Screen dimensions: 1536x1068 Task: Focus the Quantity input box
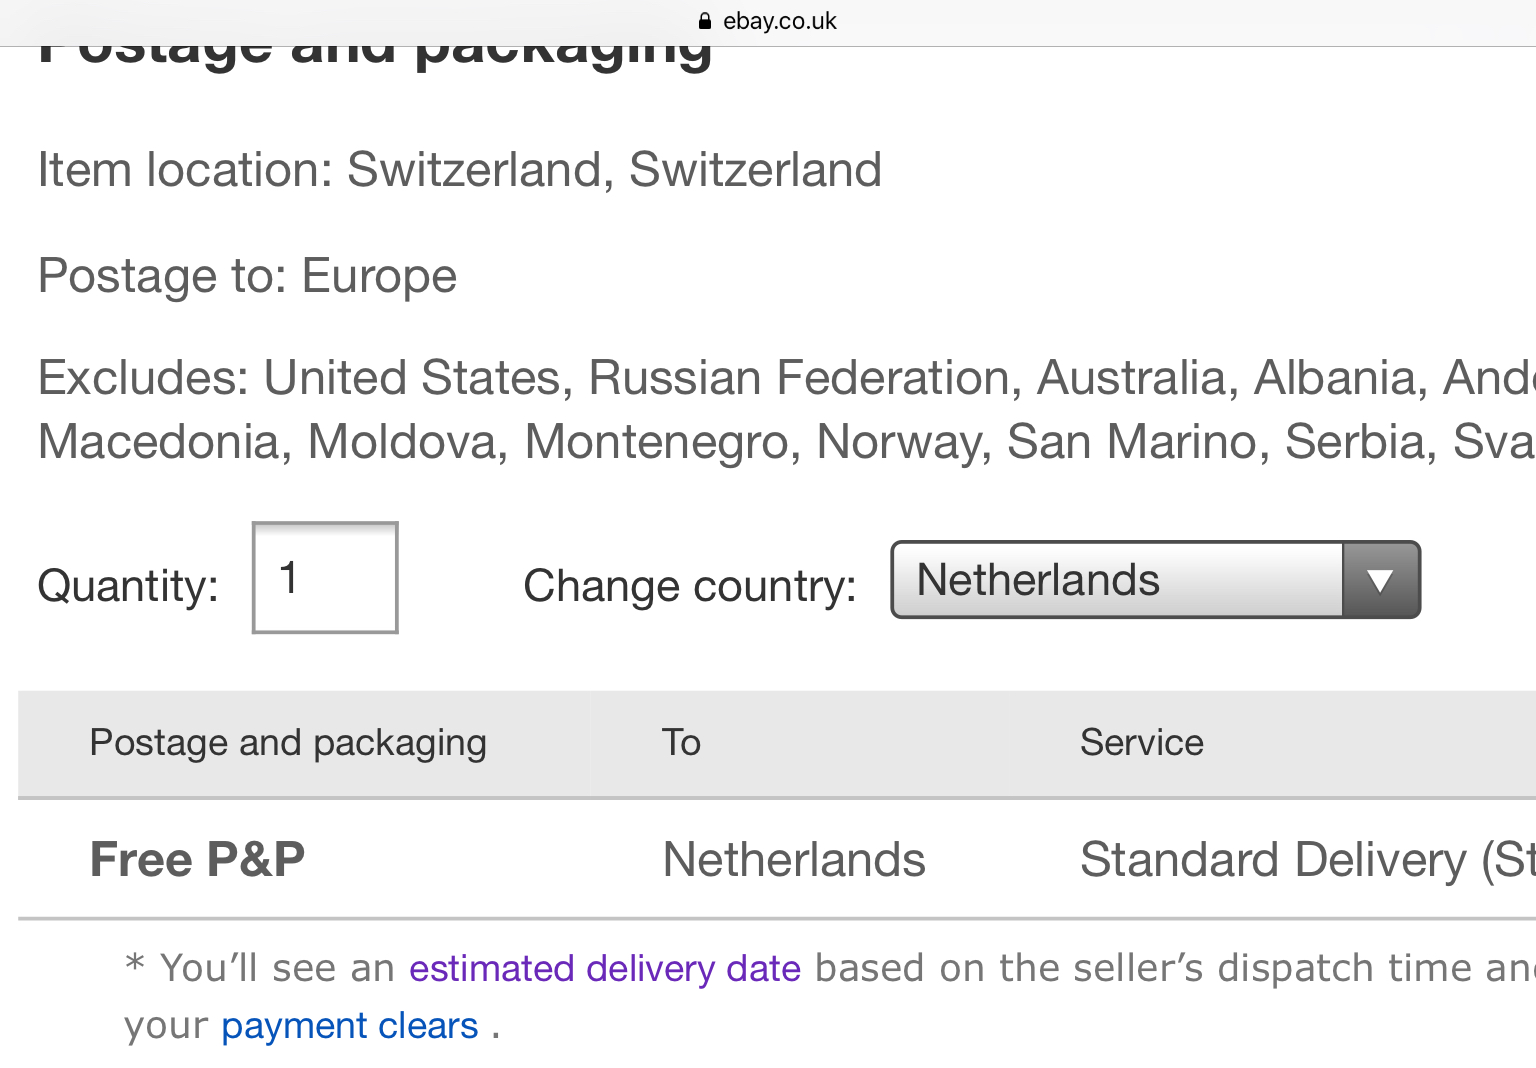tap(325, 577)
